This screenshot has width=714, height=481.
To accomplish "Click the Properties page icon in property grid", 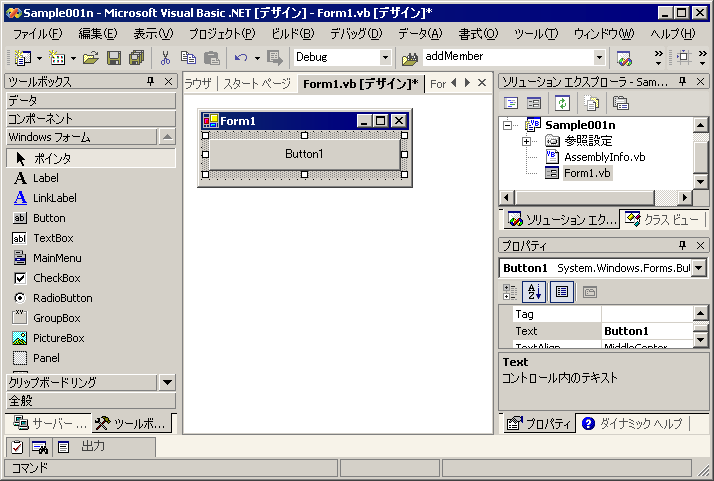I will 562,292.
